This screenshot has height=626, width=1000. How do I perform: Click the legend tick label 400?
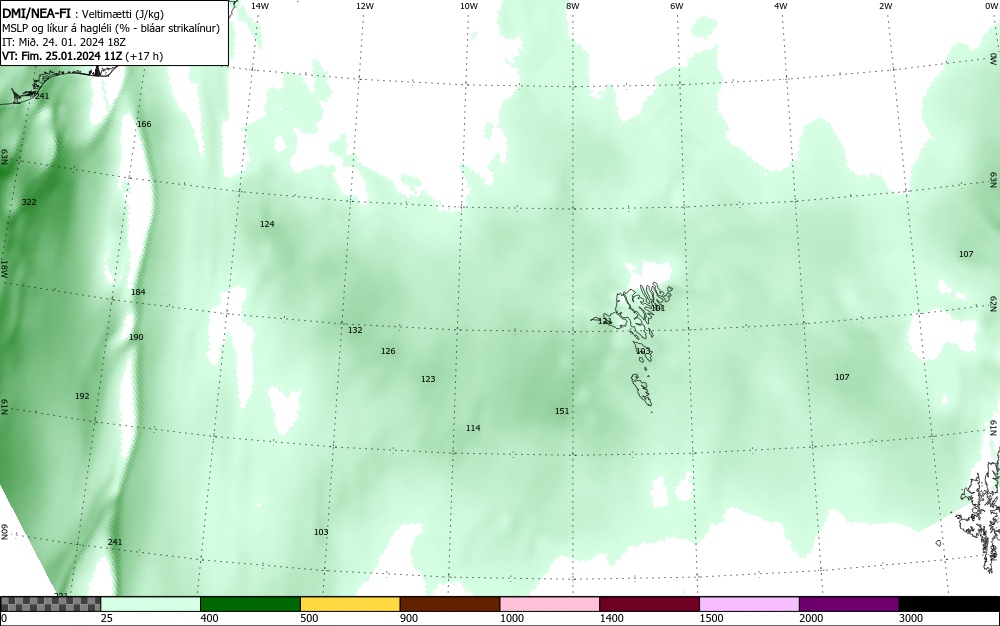click(x=209, y=618)
